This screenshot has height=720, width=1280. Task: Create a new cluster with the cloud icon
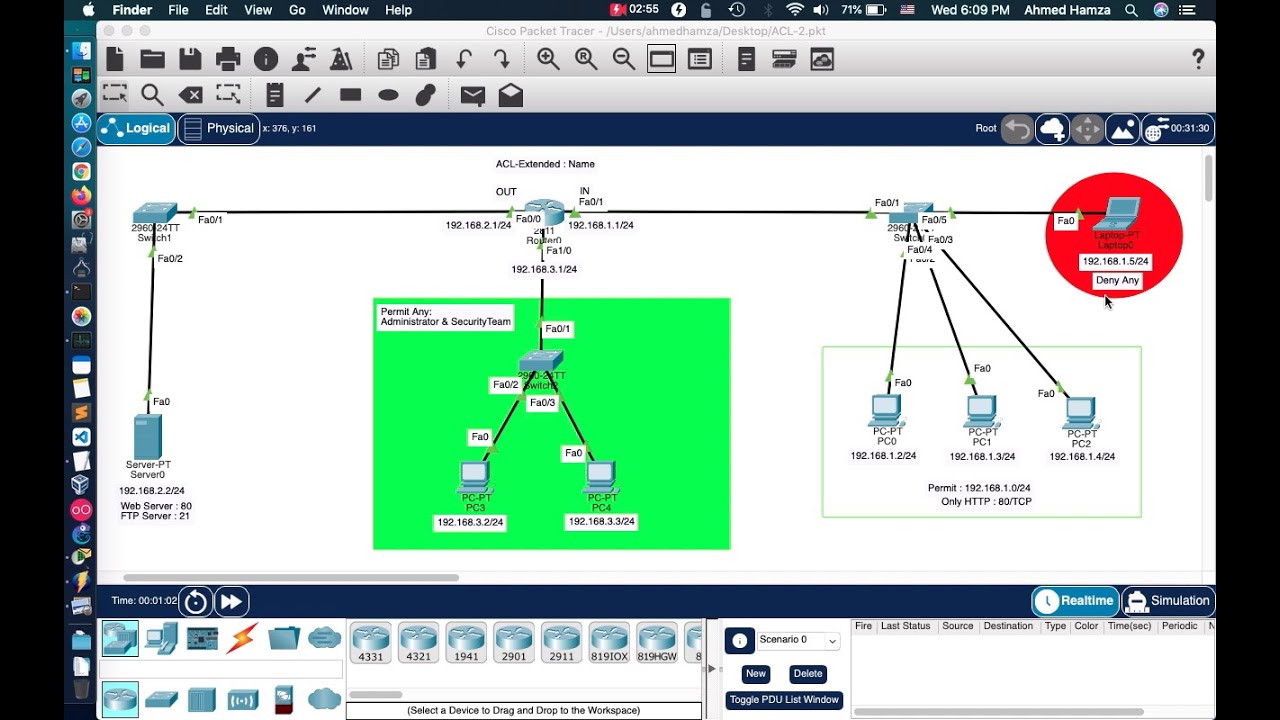pyautogui.click(x=1052, y=128)
